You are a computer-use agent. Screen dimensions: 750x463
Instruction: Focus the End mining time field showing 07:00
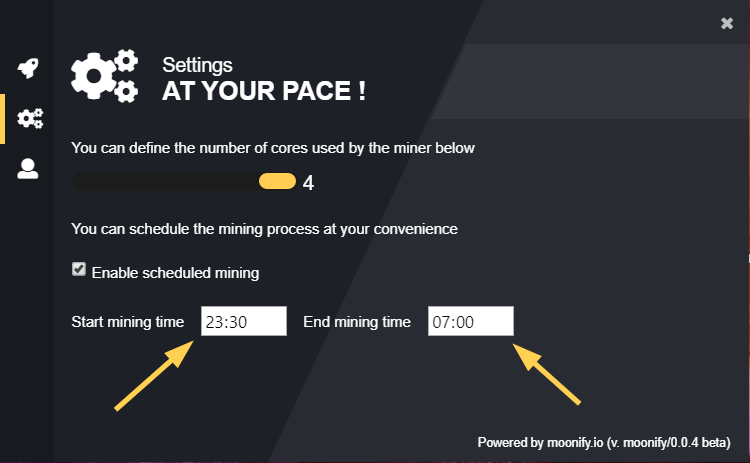tap(471, 321)
